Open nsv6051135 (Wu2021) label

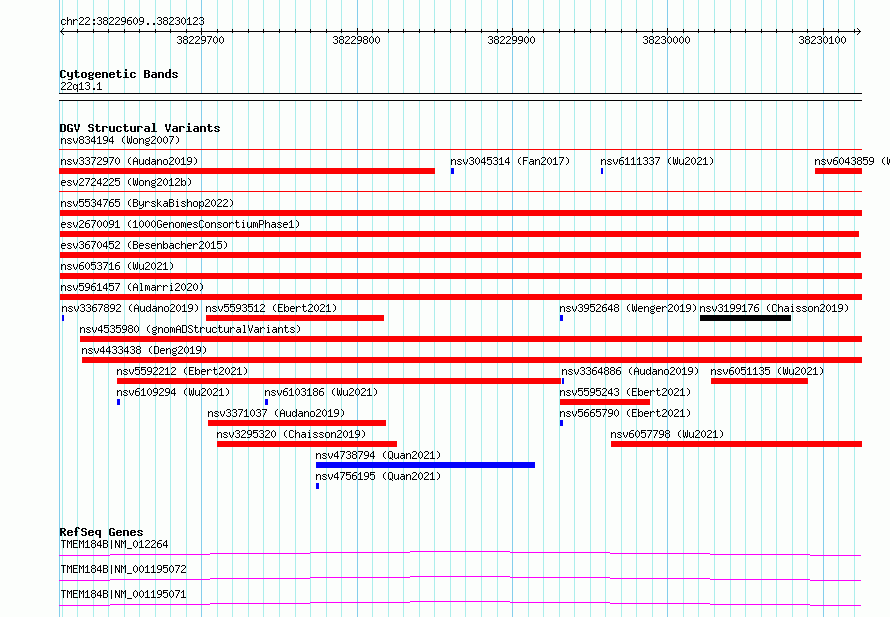[767, 371]
